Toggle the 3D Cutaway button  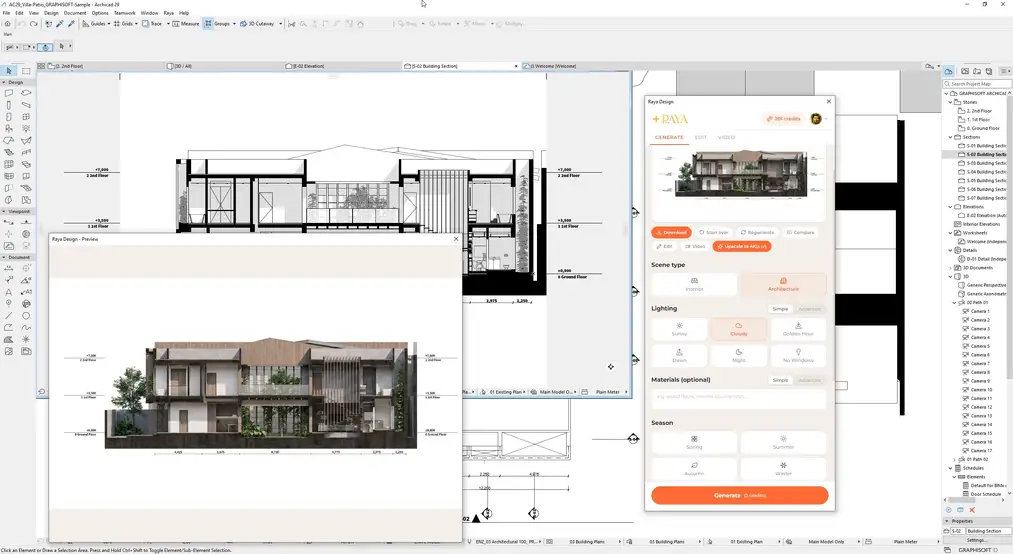coord(257,24)
